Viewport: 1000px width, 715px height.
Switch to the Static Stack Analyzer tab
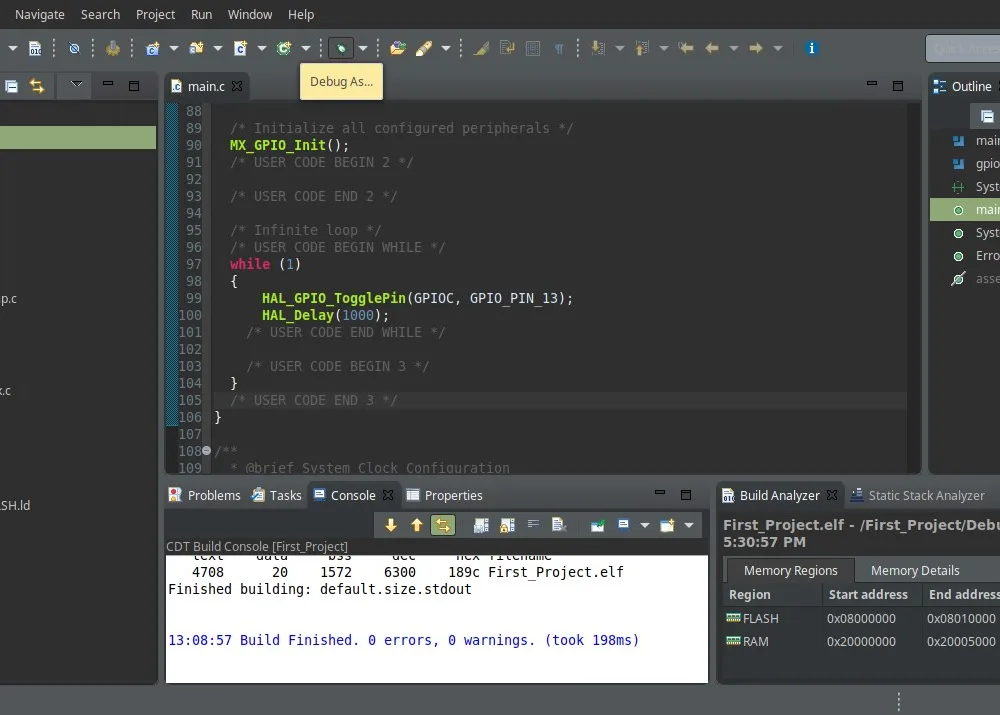pyautogui.click(x=917, y=496)
